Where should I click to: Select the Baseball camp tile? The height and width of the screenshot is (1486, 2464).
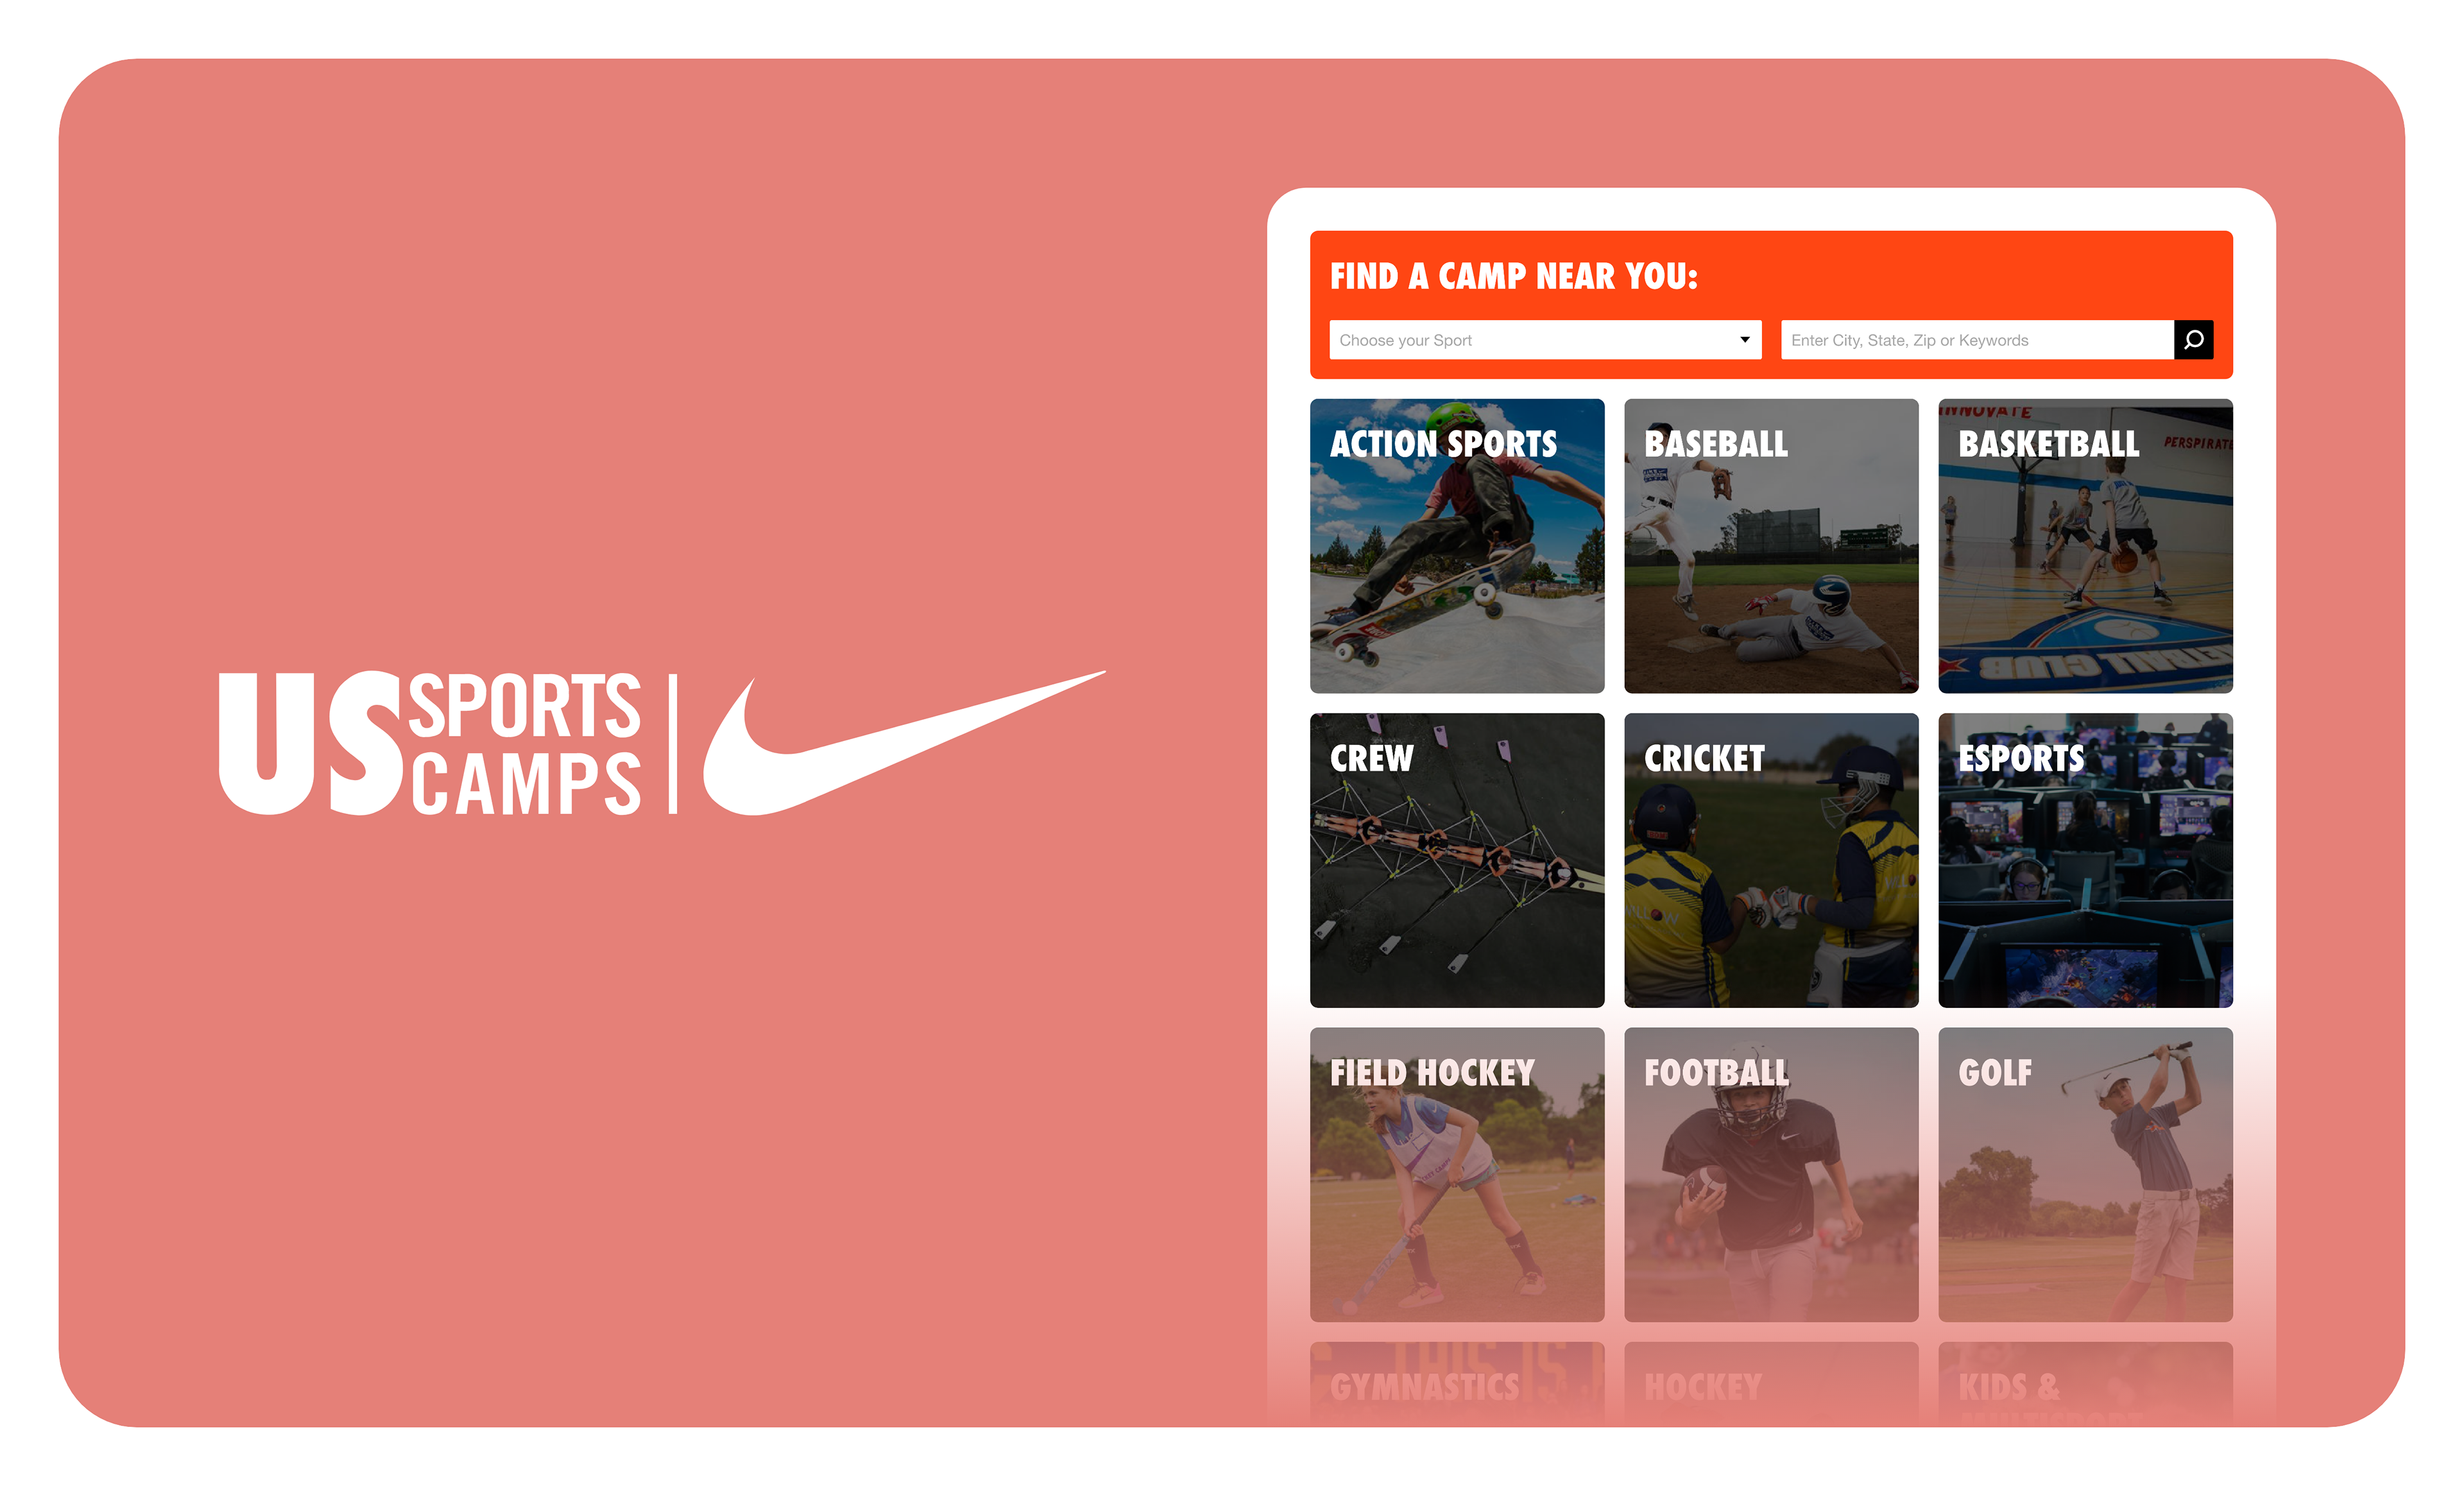click(x=1771, y=546)
